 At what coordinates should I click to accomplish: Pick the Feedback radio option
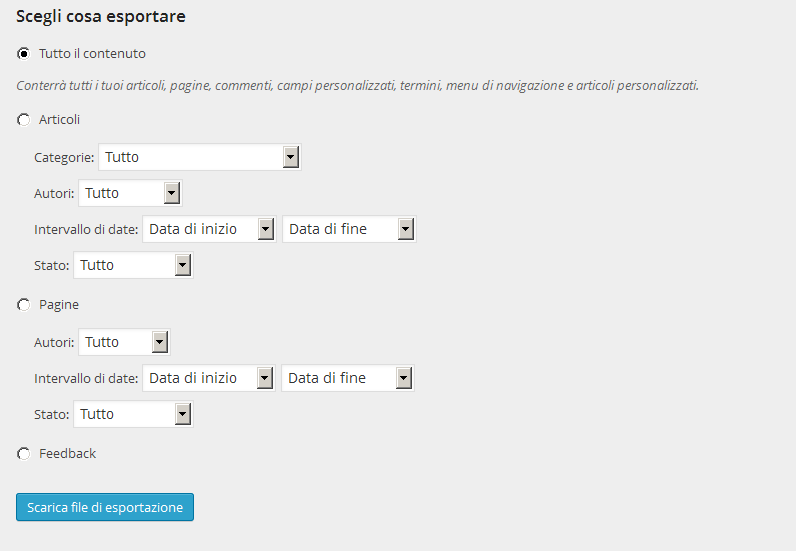click(x=23, y=454)
